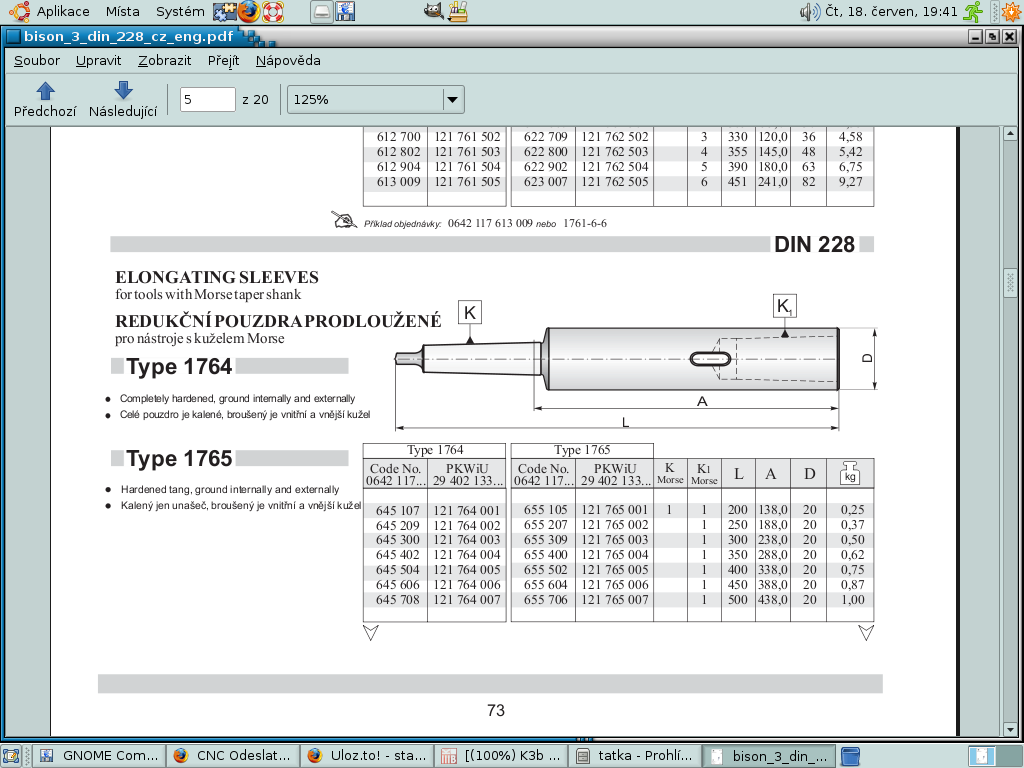Switch to GNOME Commander taskbar window
Image resolution: width=1024 pixels, height=768 pixels.
[98, 755]
